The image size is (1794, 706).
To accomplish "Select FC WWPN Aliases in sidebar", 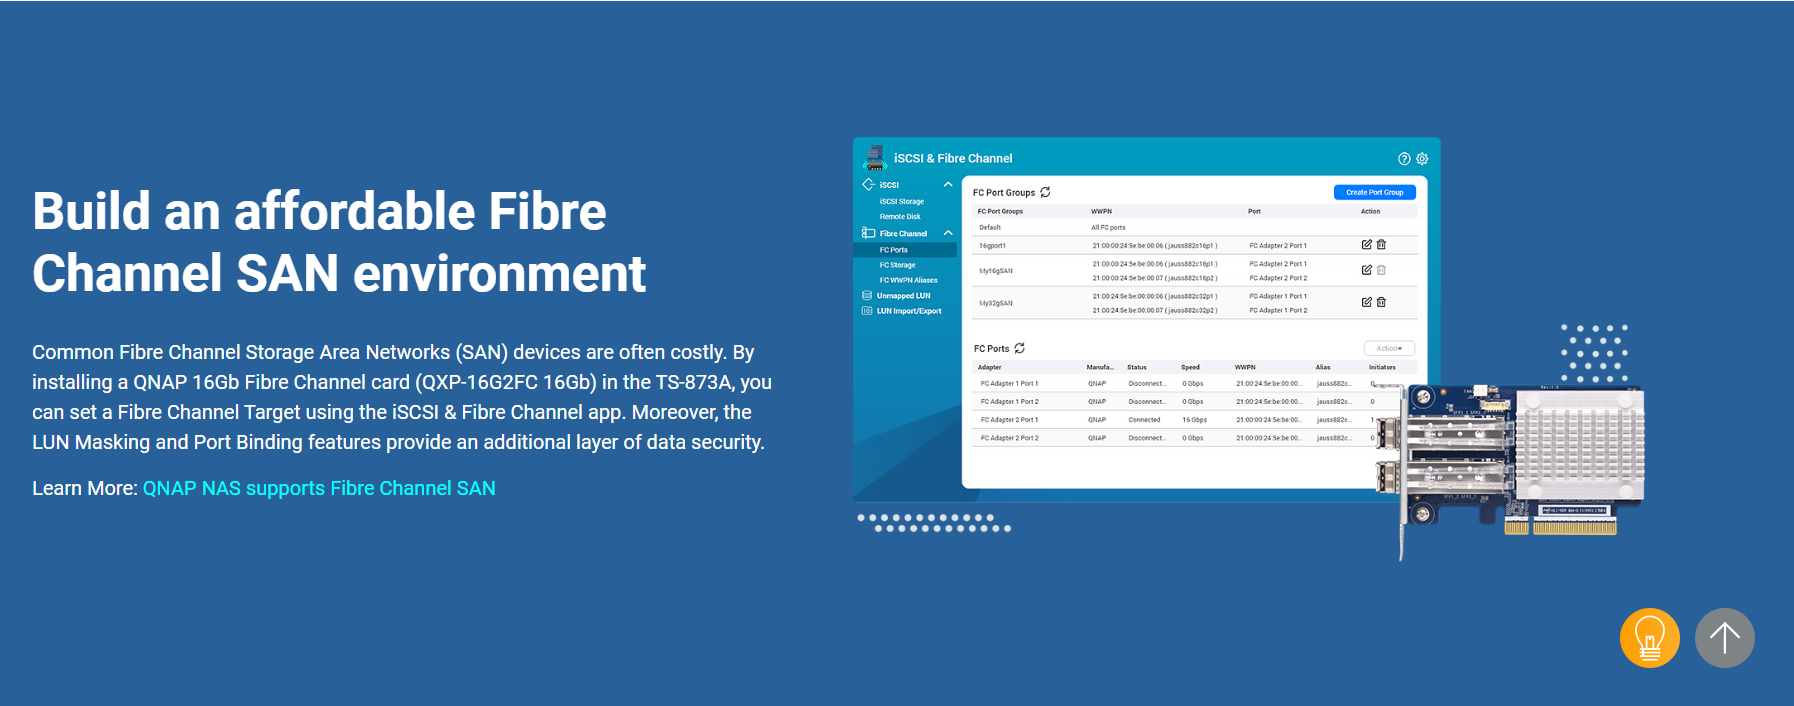I will (x=908, y=280).
